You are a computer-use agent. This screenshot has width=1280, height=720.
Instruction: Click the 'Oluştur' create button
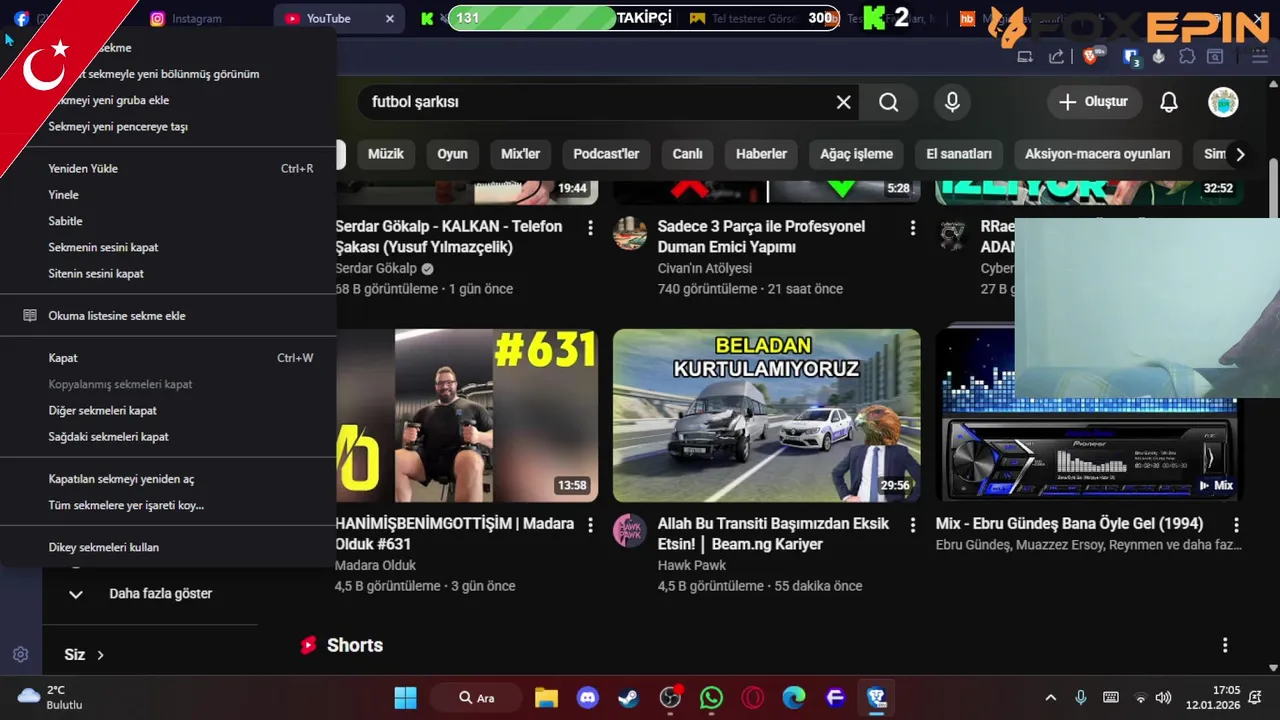tap(1094, 102)
